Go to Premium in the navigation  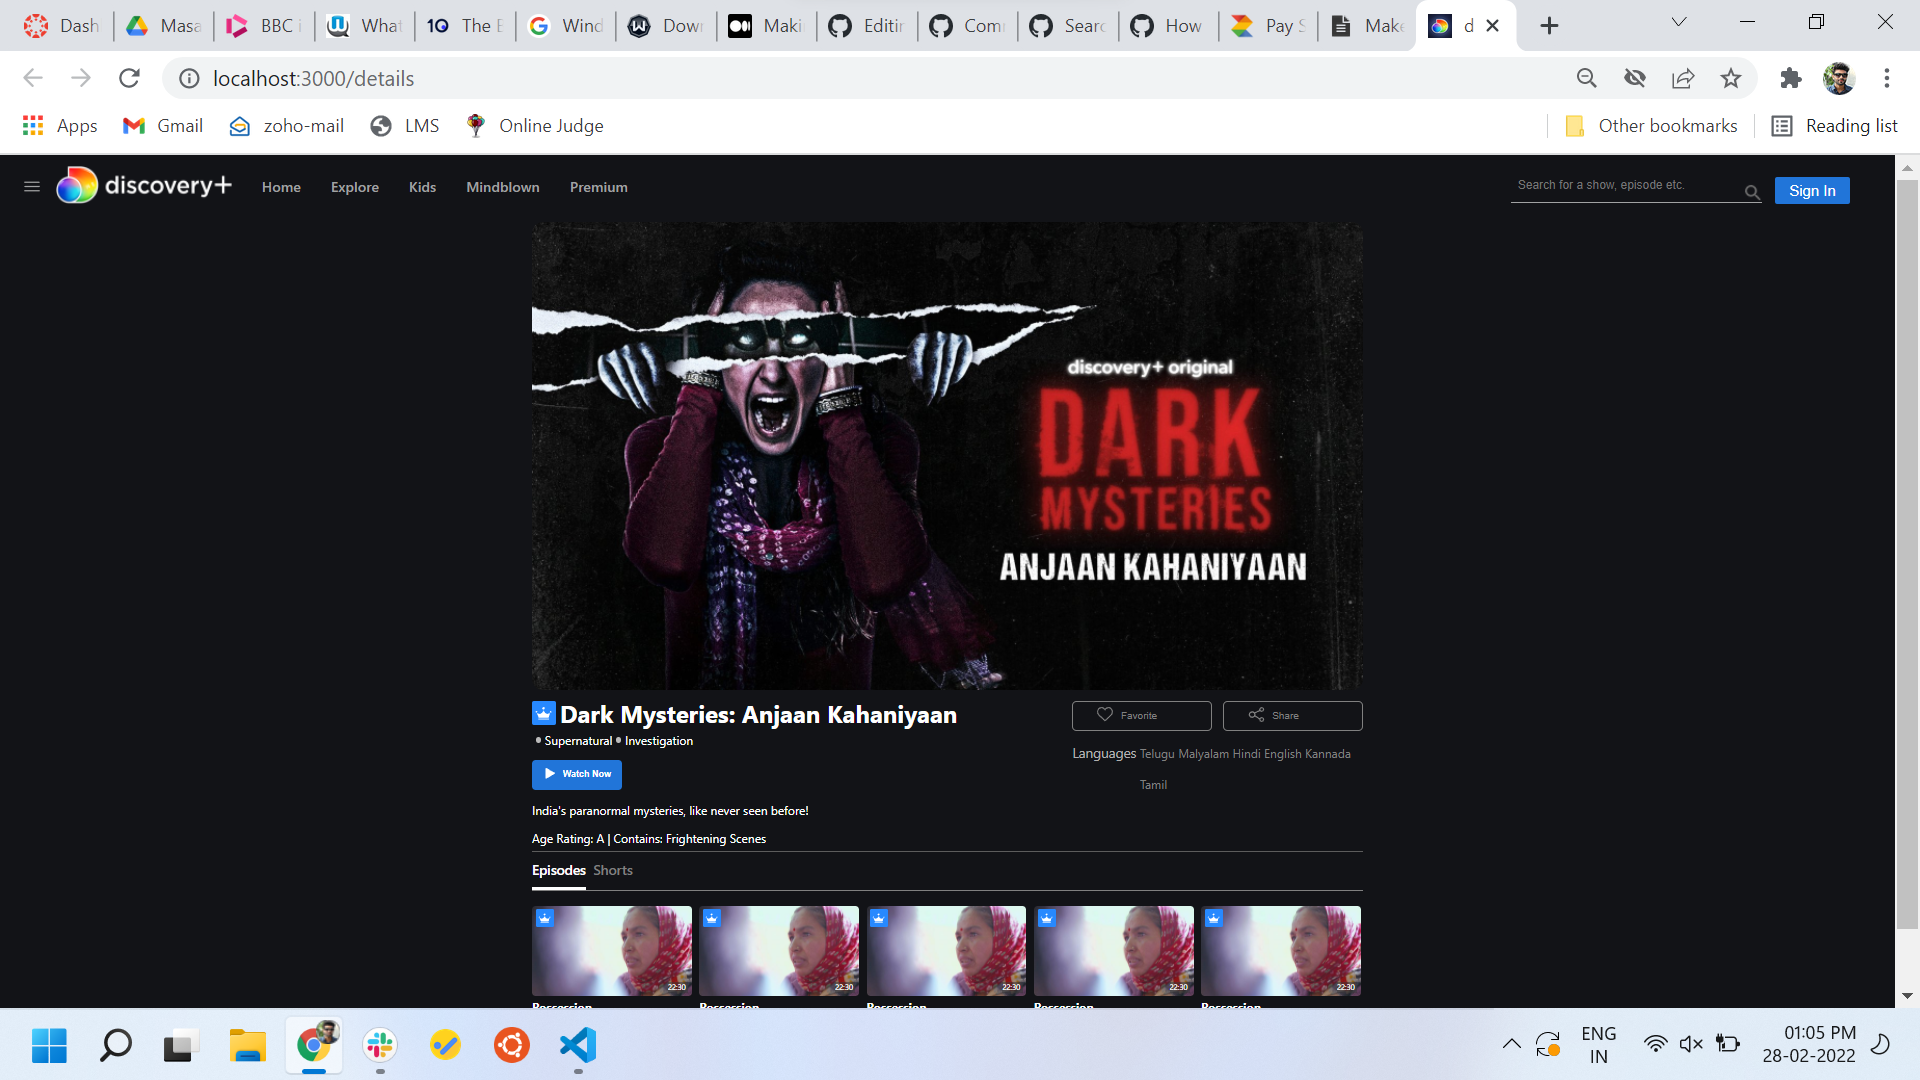point(598,188)
